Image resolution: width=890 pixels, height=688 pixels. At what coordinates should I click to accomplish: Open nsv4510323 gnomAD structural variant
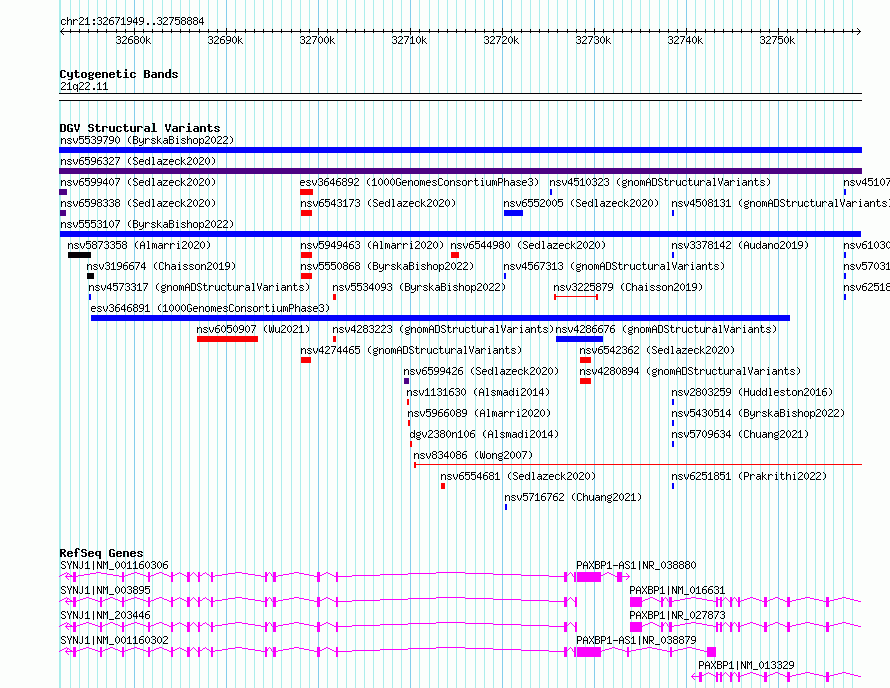point(660,182)
